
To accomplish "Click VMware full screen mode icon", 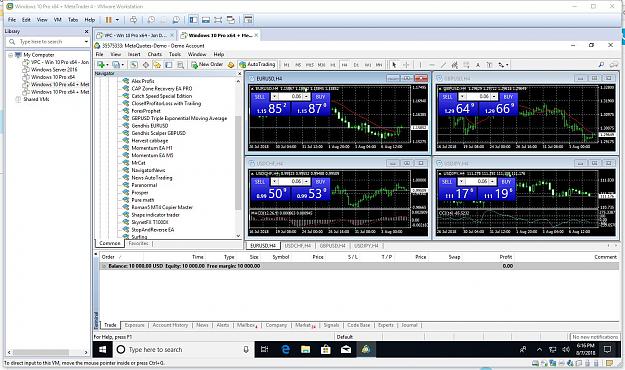I will point(218,20).
